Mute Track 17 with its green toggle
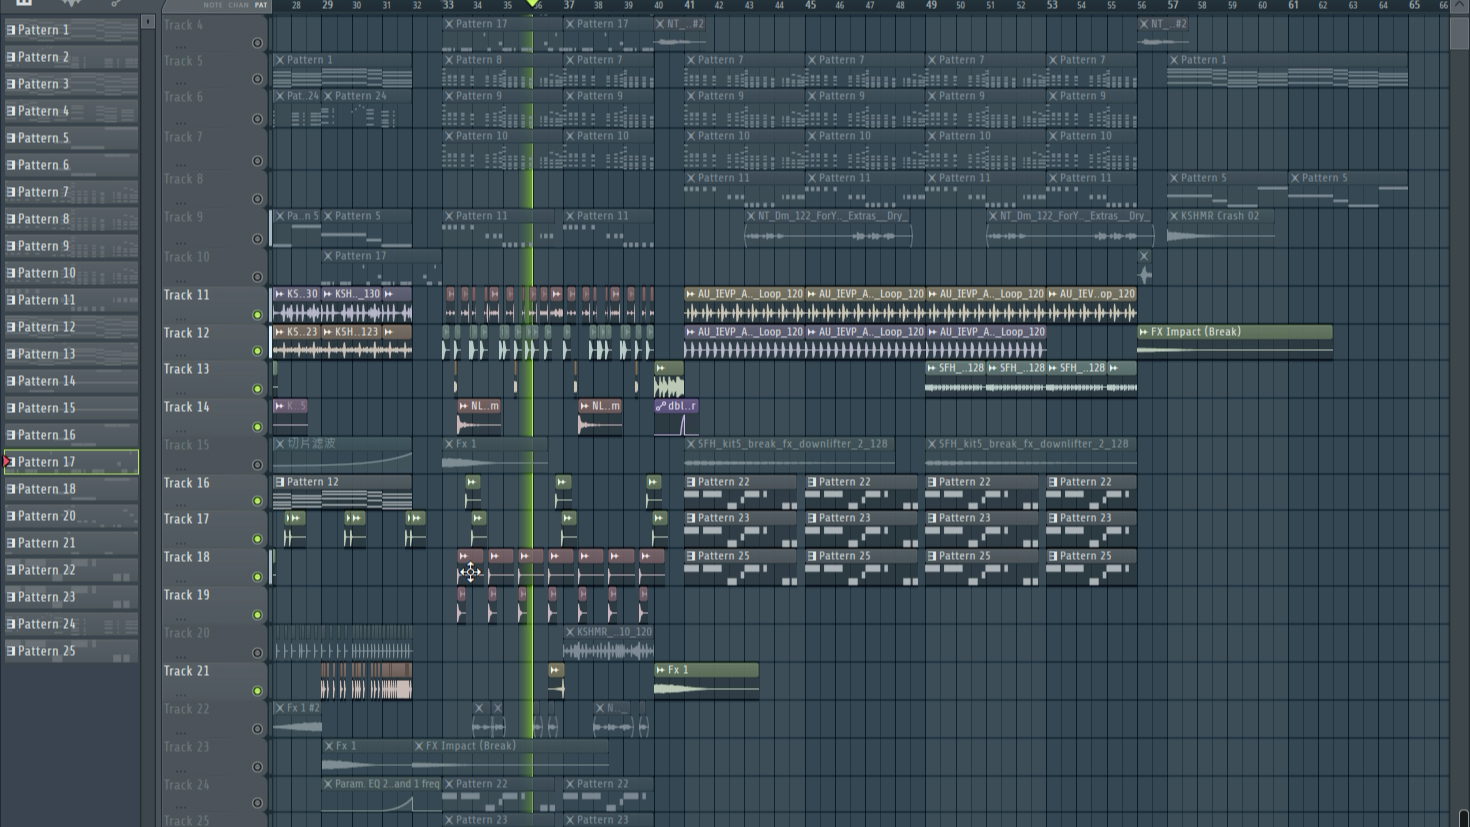The height and width of the screenshot is (827, 1470). (x=257, y=539)
